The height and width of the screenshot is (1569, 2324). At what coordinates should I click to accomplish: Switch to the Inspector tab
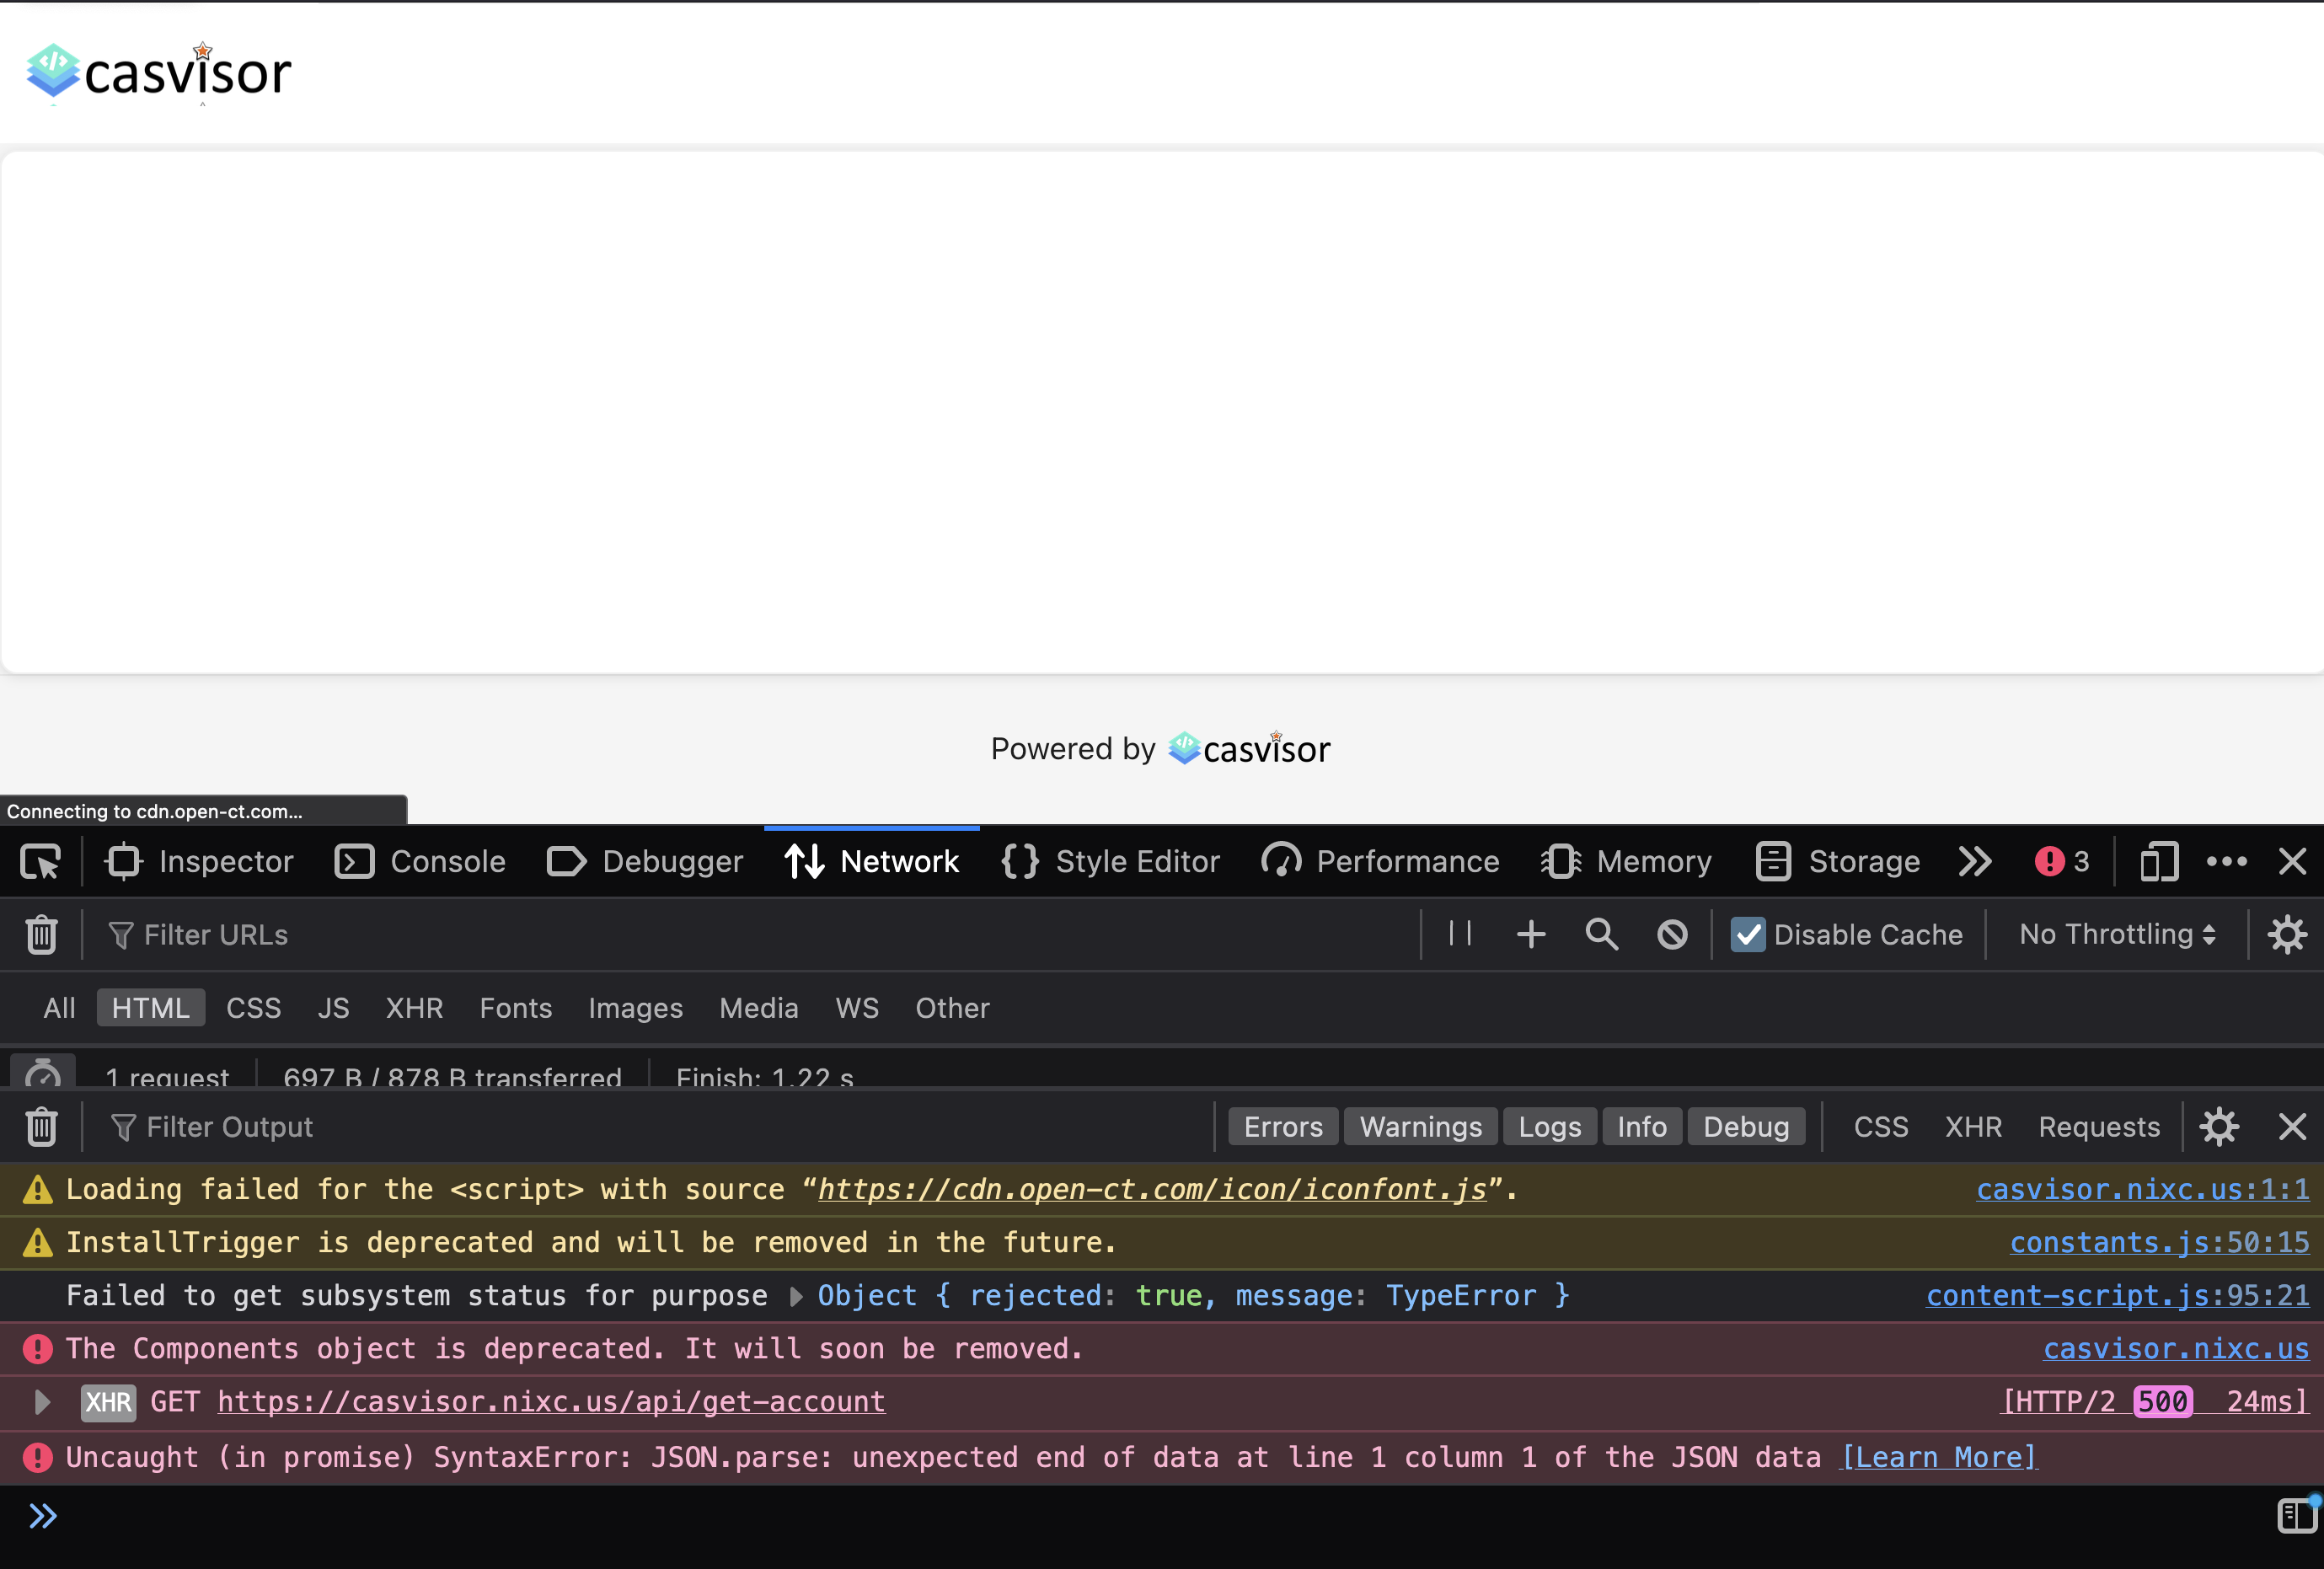click(199, 861)
